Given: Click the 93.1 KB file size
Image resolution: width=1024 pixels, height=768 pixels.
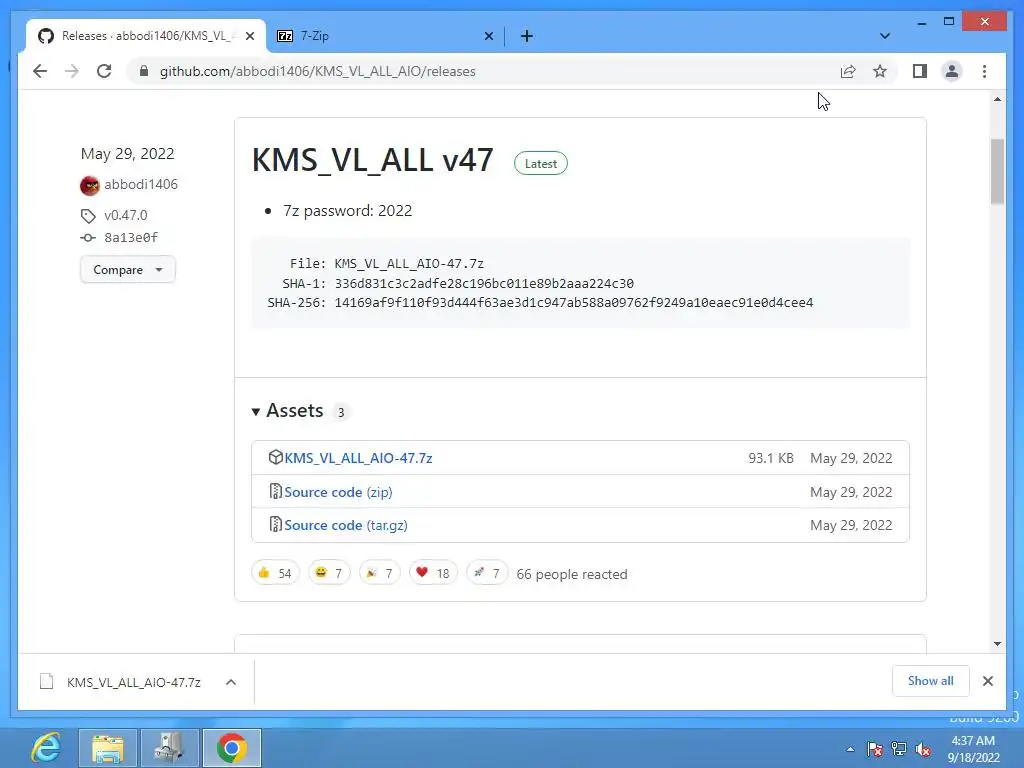Looking at the screenshot, I should pos(771,458).
